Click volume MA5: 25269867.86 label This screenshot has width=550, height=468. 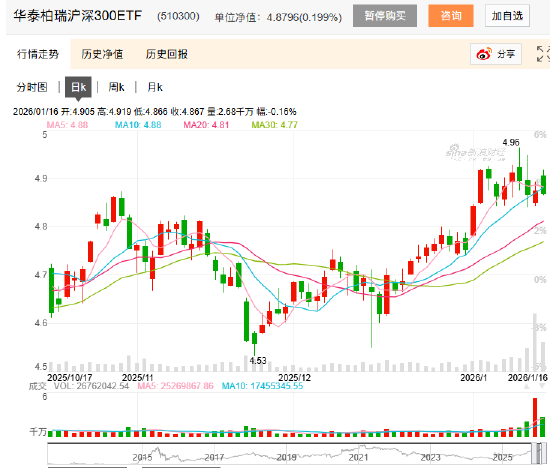click(x=175, y=386)
